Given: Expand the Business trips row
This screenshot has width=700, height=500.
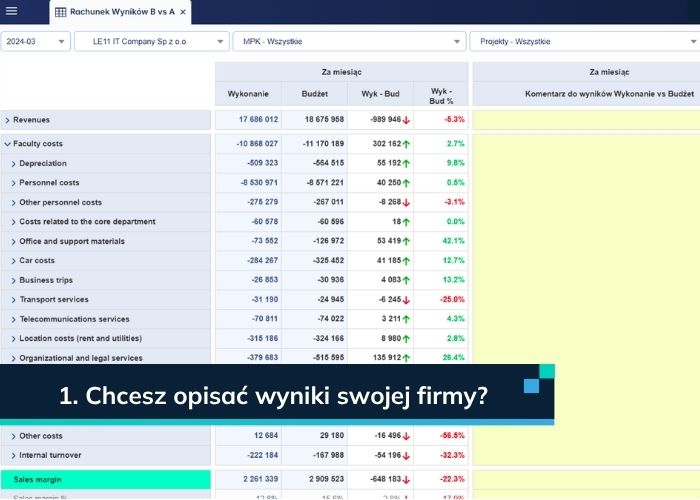Looking at the screenshot, I should [13, 280].
